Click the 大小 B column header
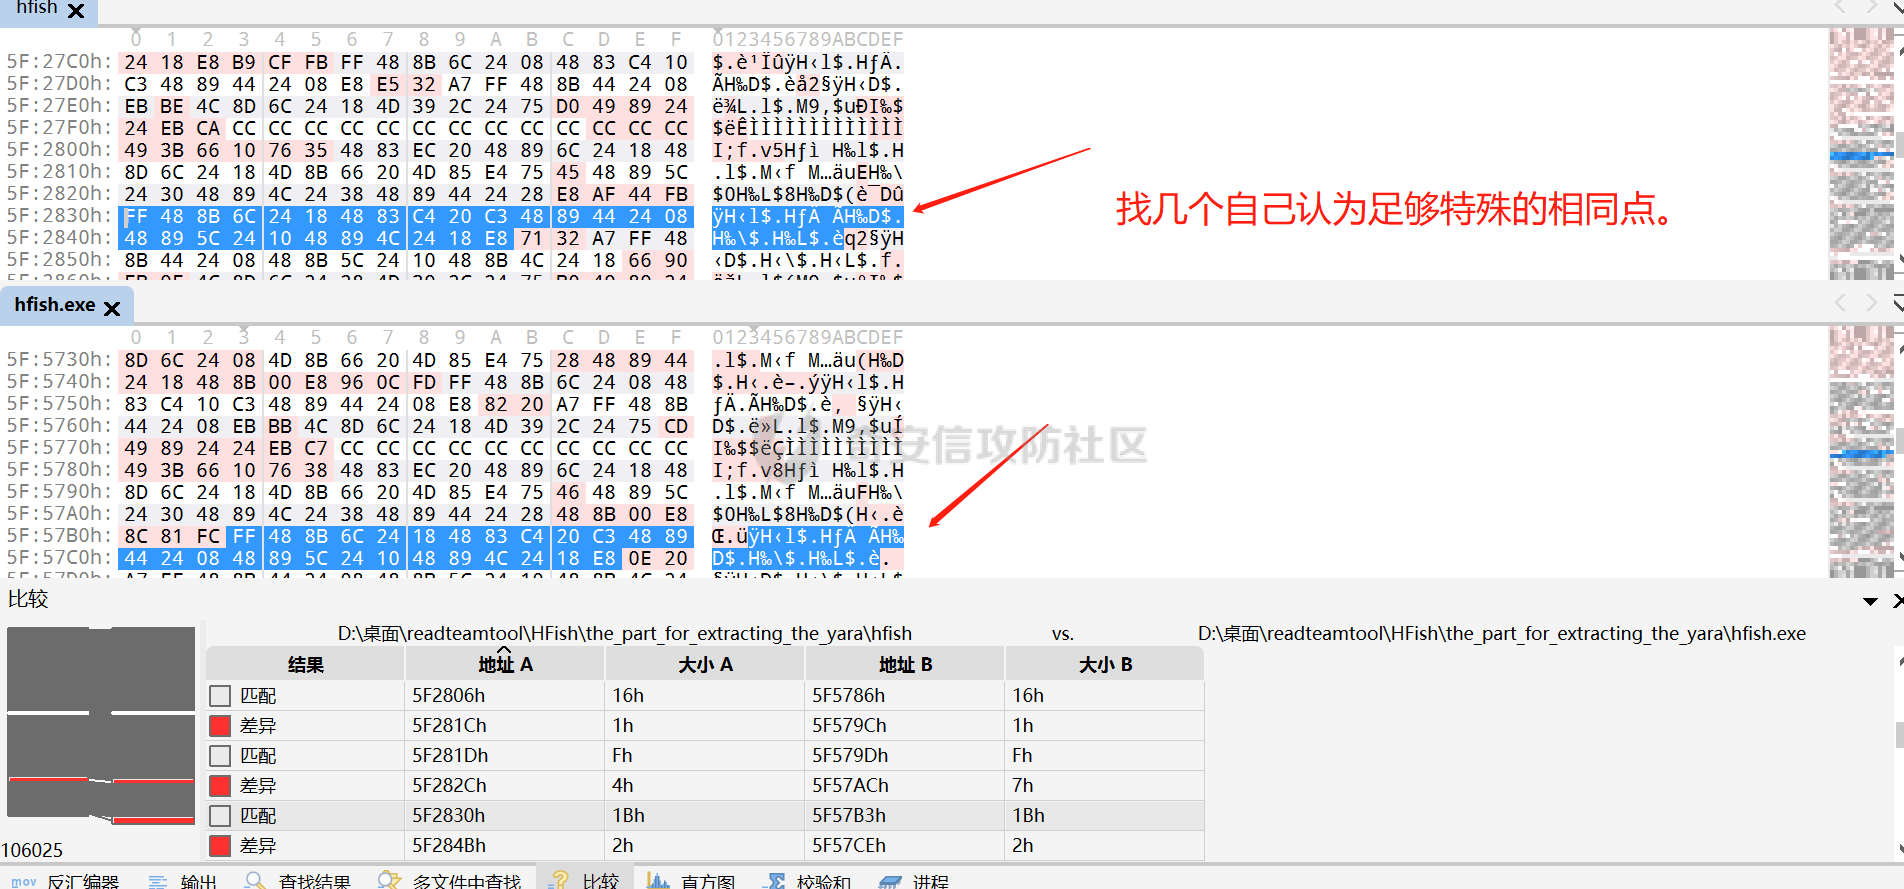The height and width of the screenshot is (889, 1904). coord(1105,664)
